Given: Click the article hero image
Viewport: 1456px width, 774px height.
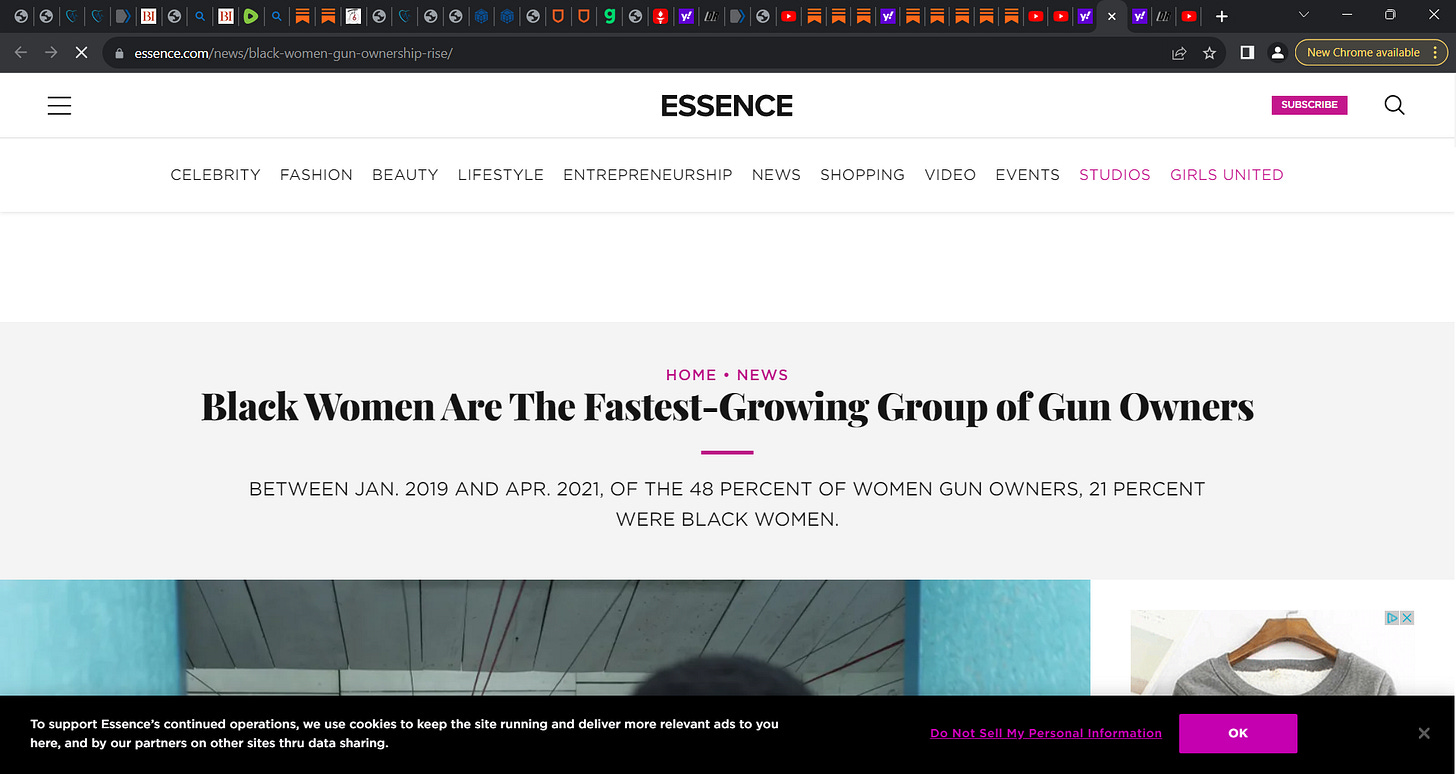Looking at the screenshot, I should (545, 637).
